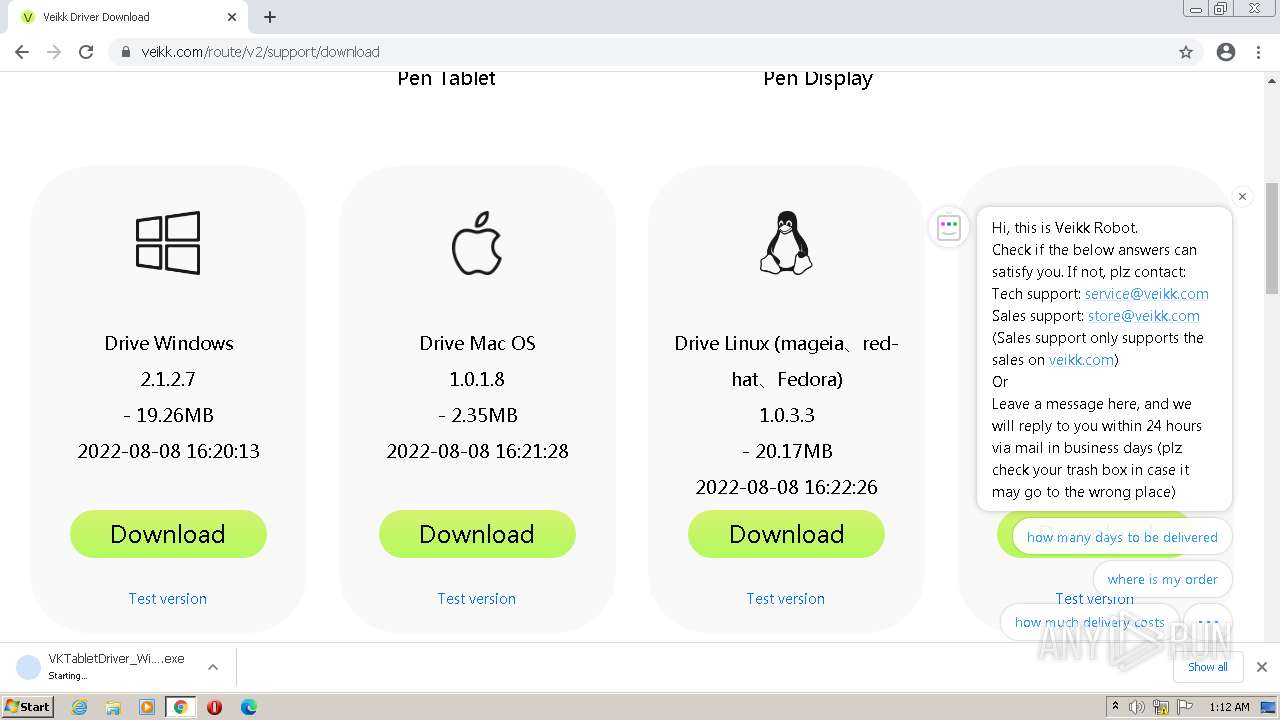Image resolution: width=1280 pixels, height=720 pixels.
Task: Click the Pen Display heading
Action: pyautogui.click(x=818, y=78)
